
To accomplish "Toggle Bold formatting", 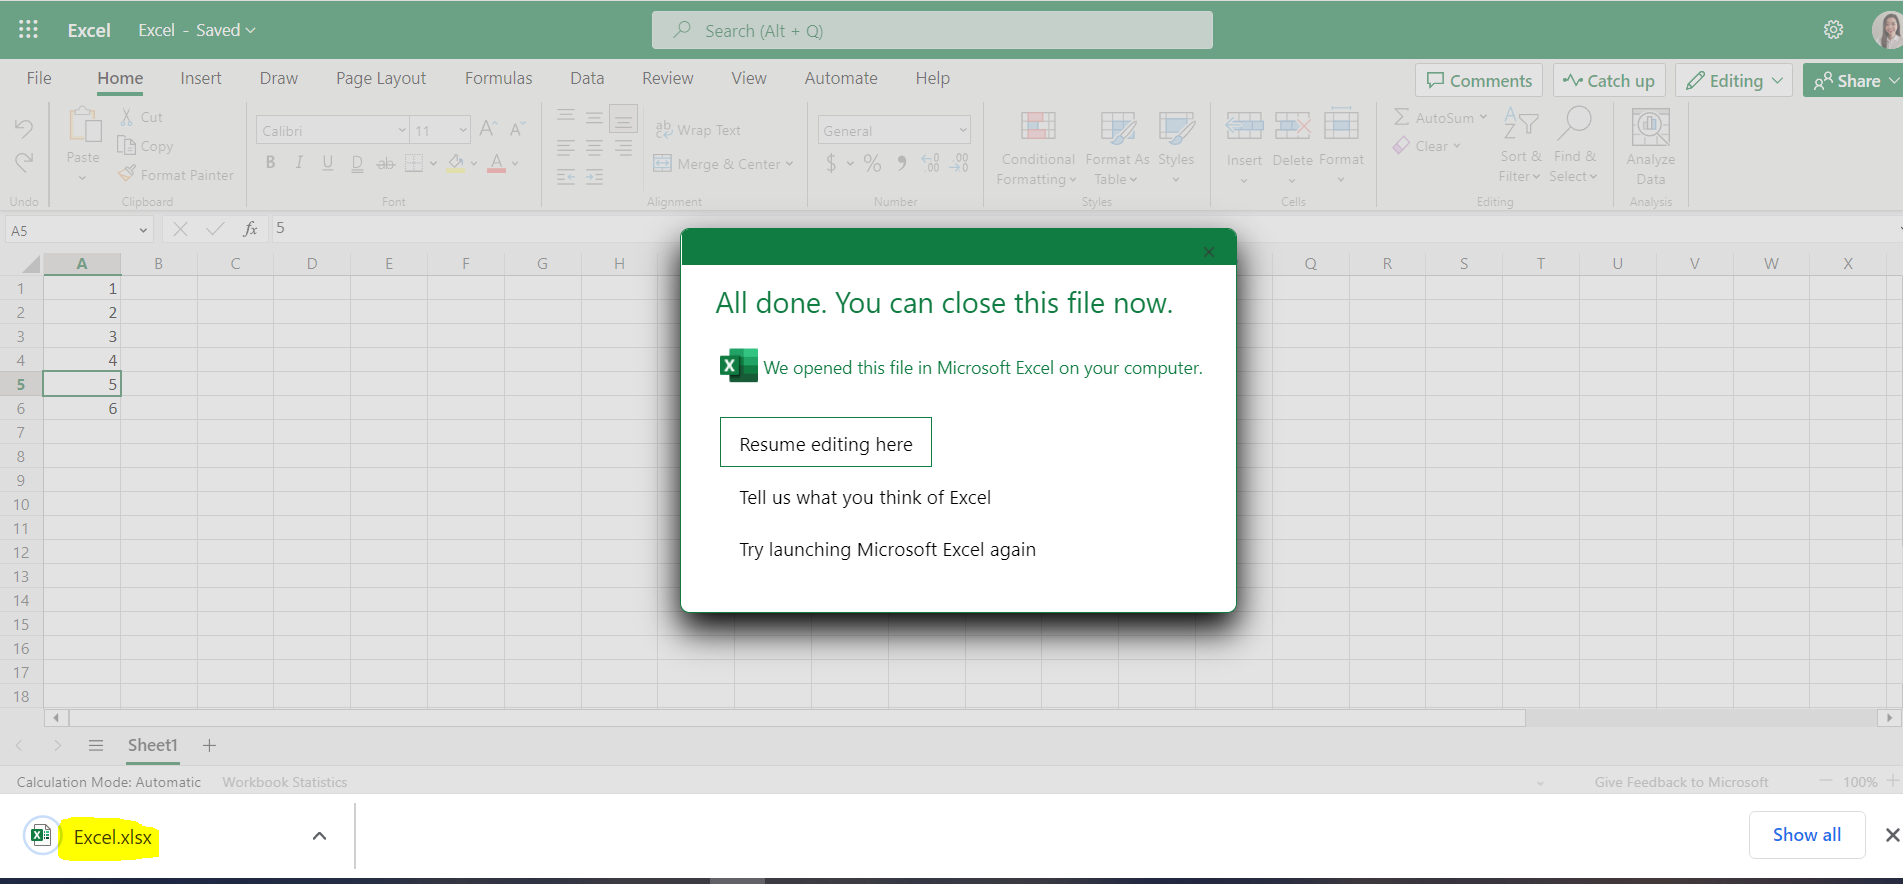I will coord(270,162).
